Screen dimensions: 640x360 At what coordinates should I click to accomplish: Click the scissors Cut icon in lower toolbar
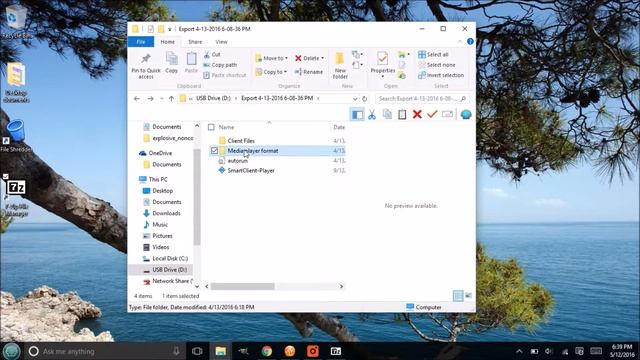(372, 114)
